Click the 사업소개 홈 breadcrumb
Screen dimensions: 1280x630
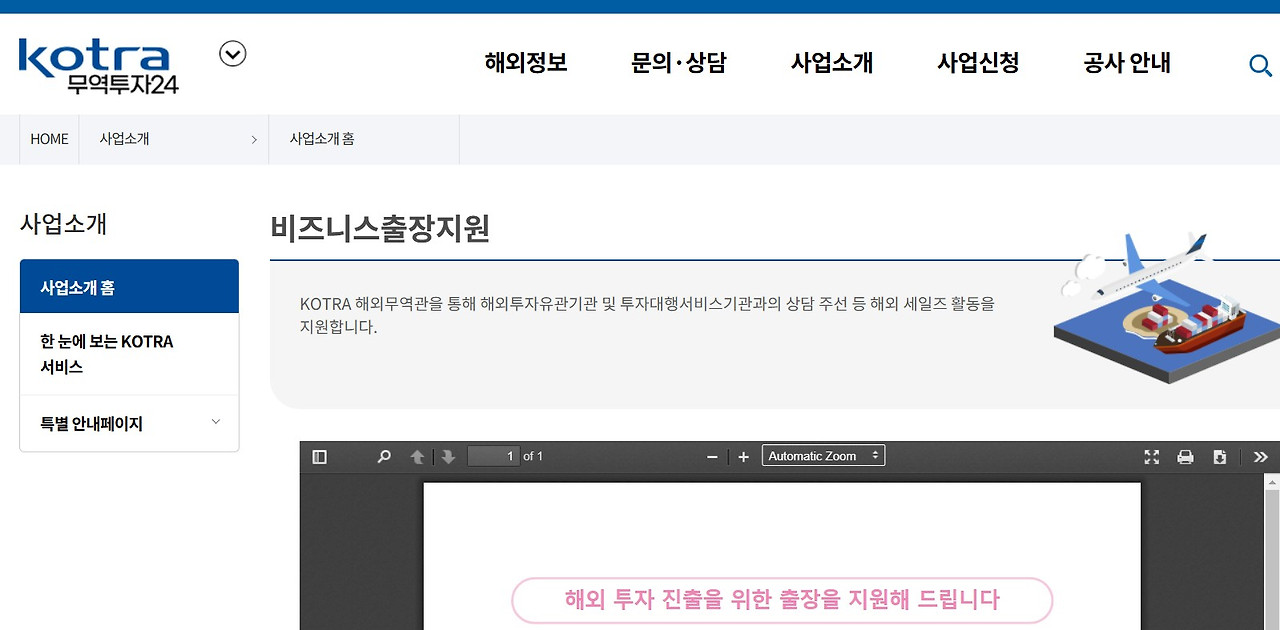point(322,139)
